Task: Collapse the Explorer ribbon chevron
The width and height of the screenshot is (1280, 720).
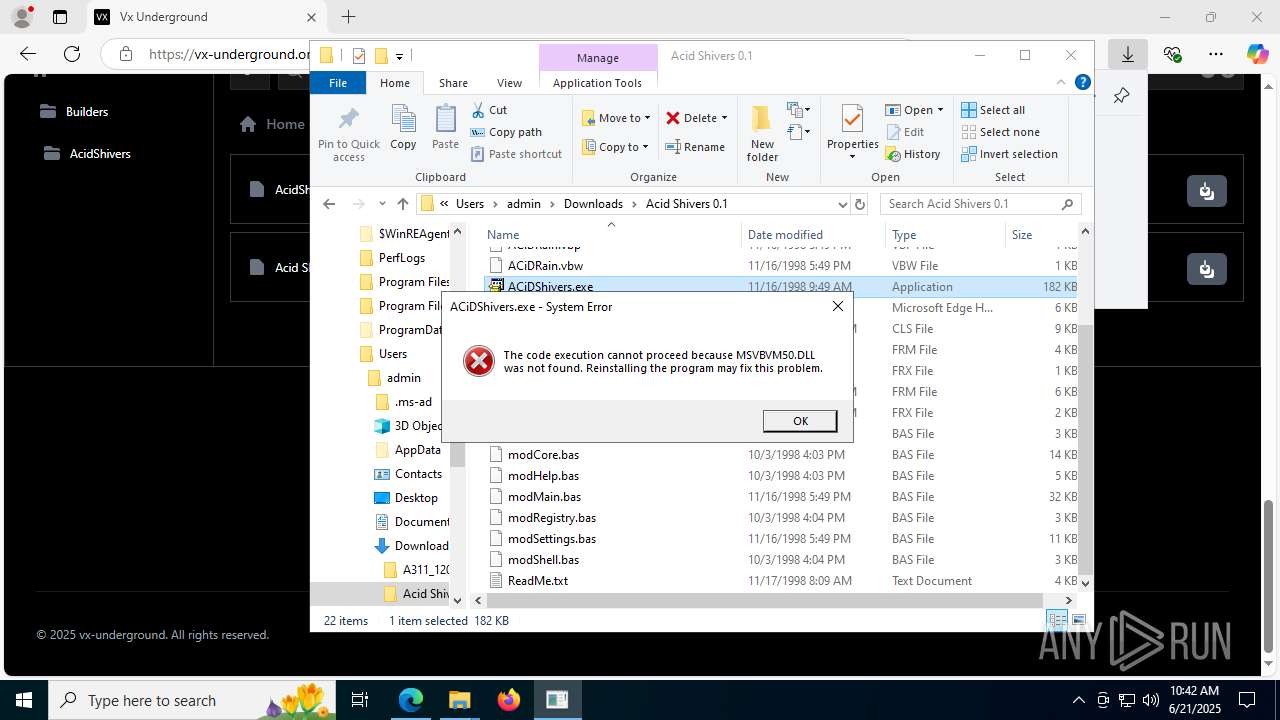Action: click(x=1061, y=83)
